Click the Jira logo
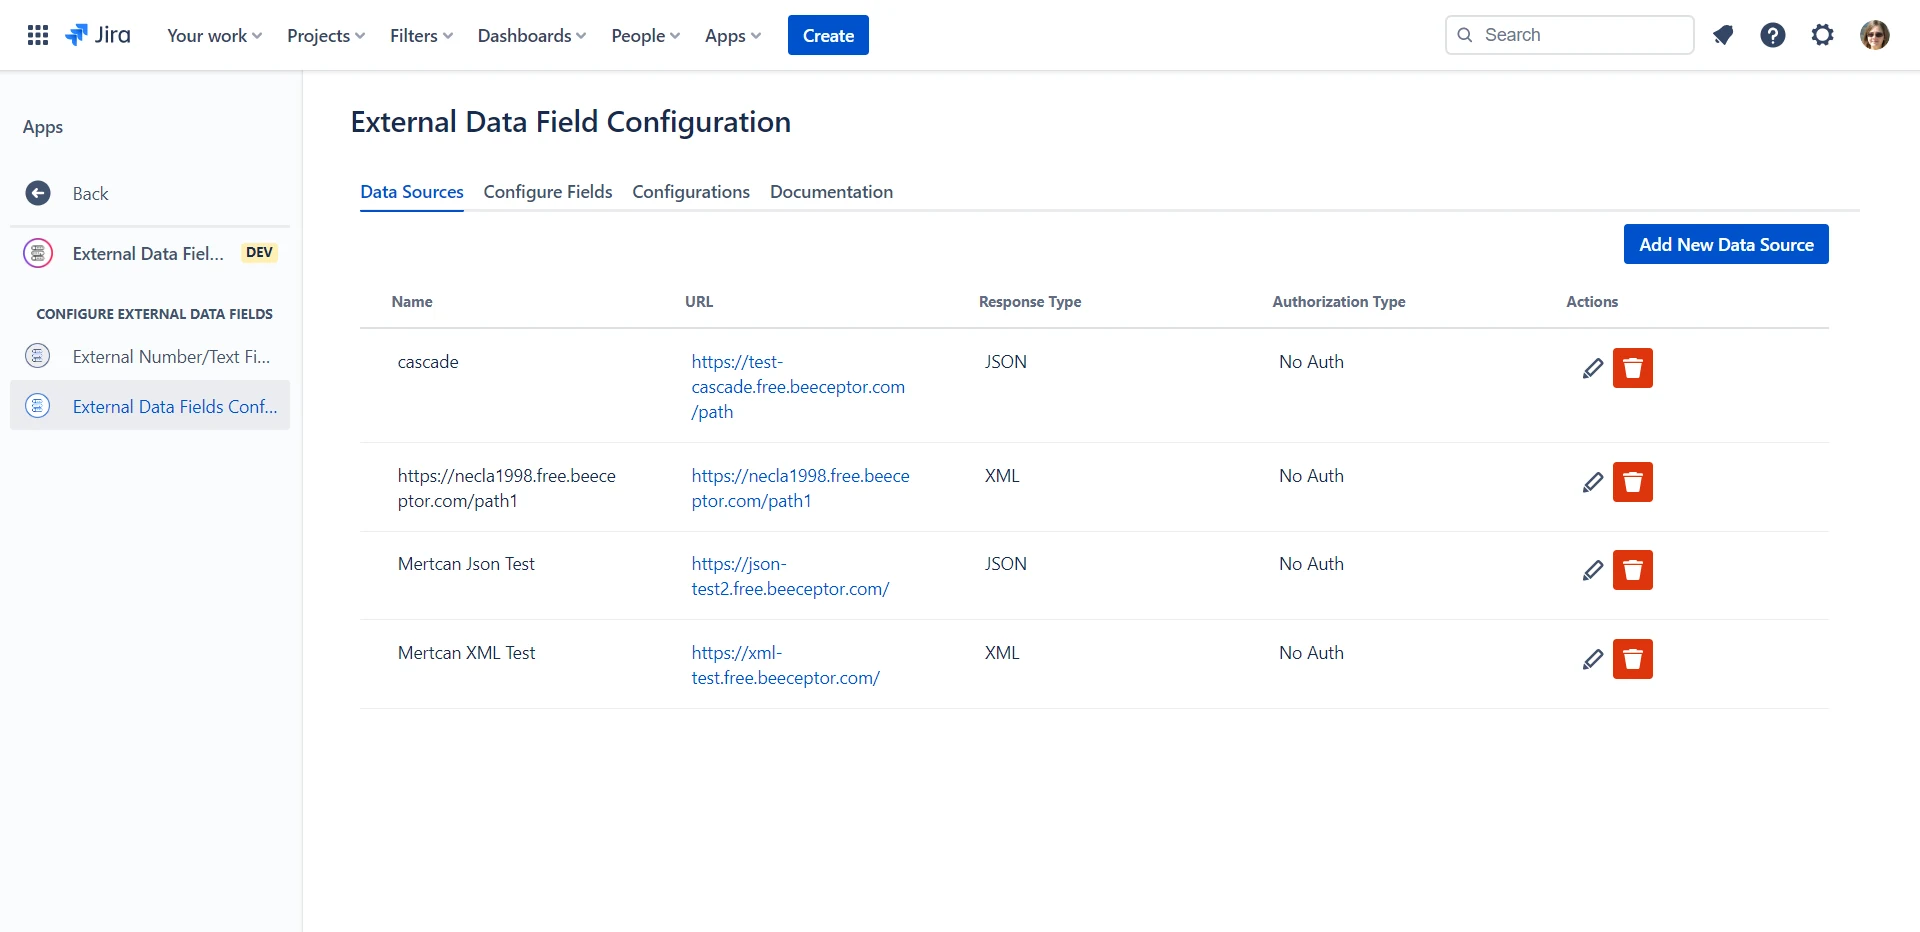The height and width of the screenshot is (932, 1920). coord(98,35)
